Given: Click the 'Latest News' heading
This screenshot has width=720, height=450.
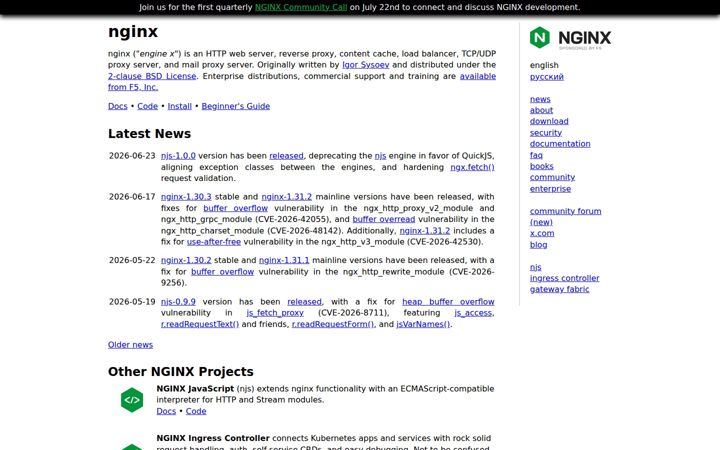Looking at the screenshot, I should coord(149,134).
